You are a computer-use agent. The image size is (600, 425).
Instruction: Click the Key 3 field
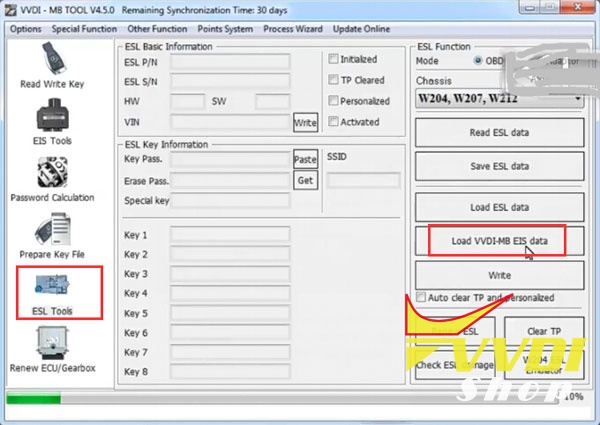[230, 274]
